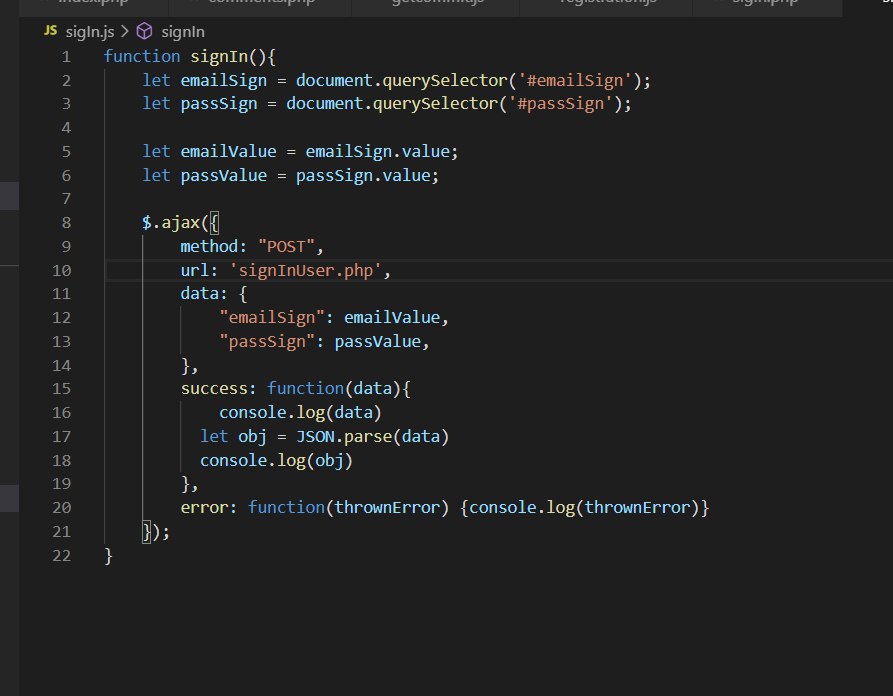
Task: Open the signIn function breadcrumb label
Action: (181, 31)
